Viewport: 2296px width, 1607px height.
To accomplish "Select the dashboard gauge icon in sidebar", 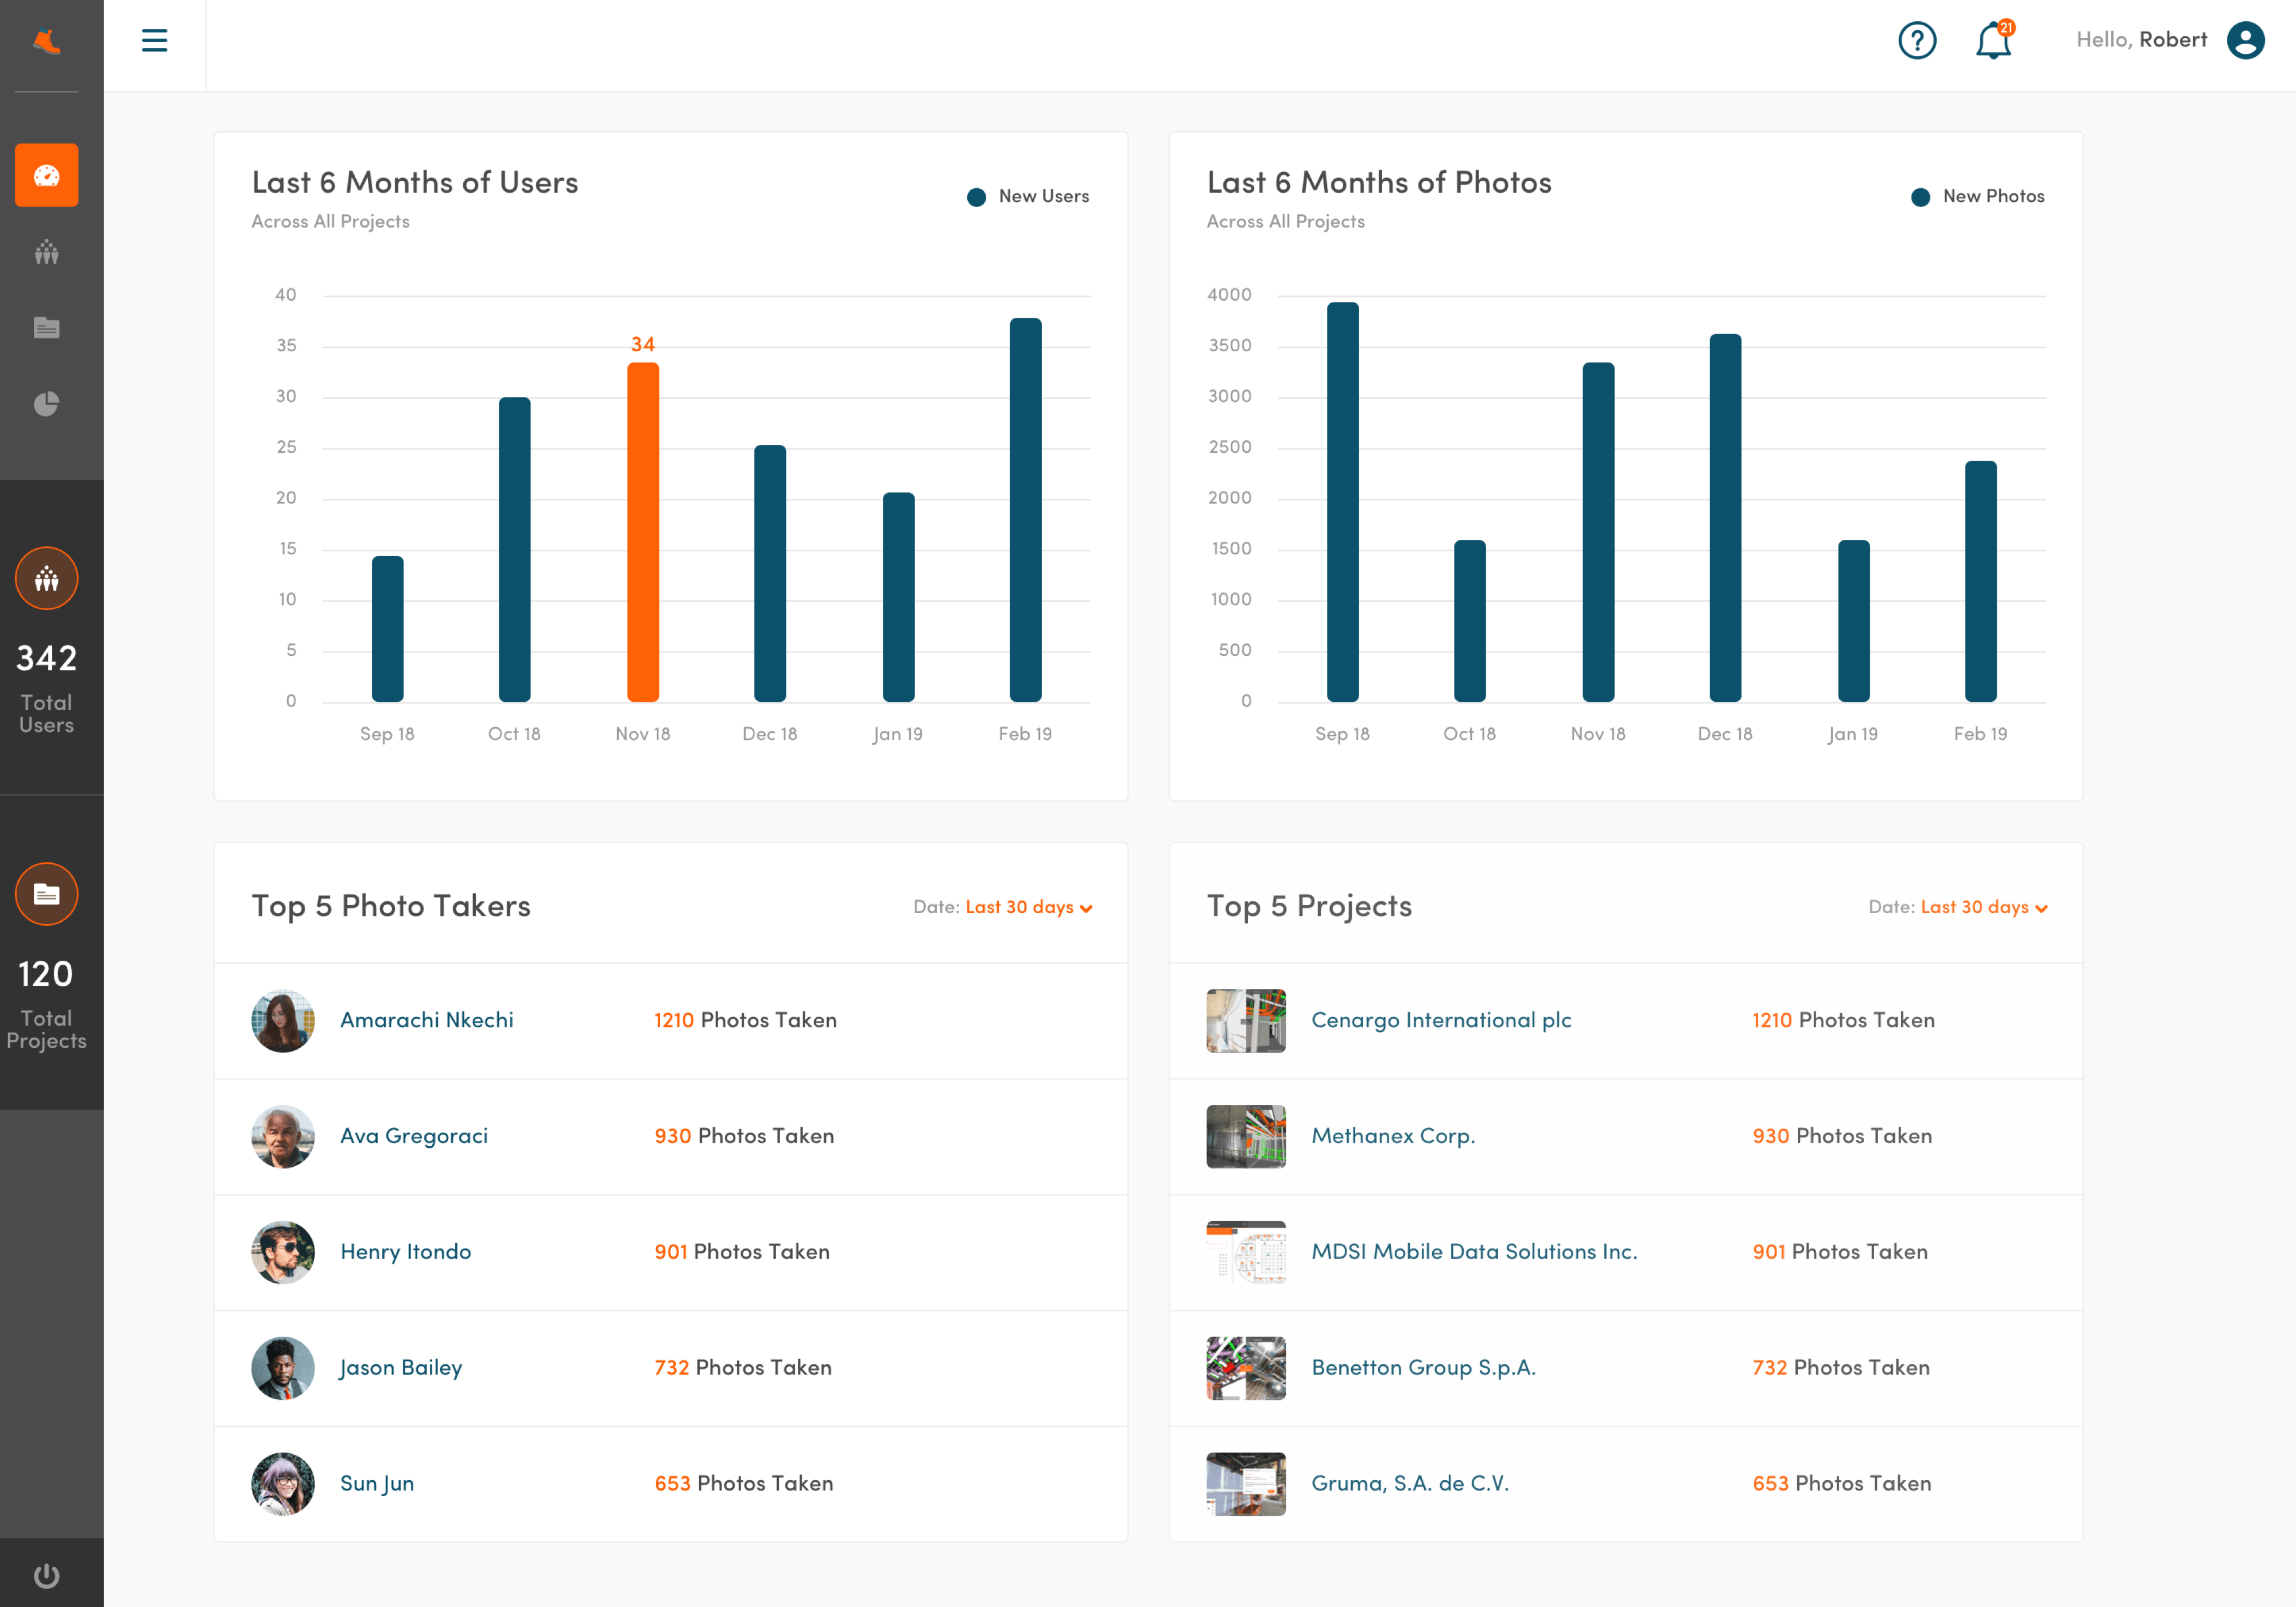I will point(47,175).
